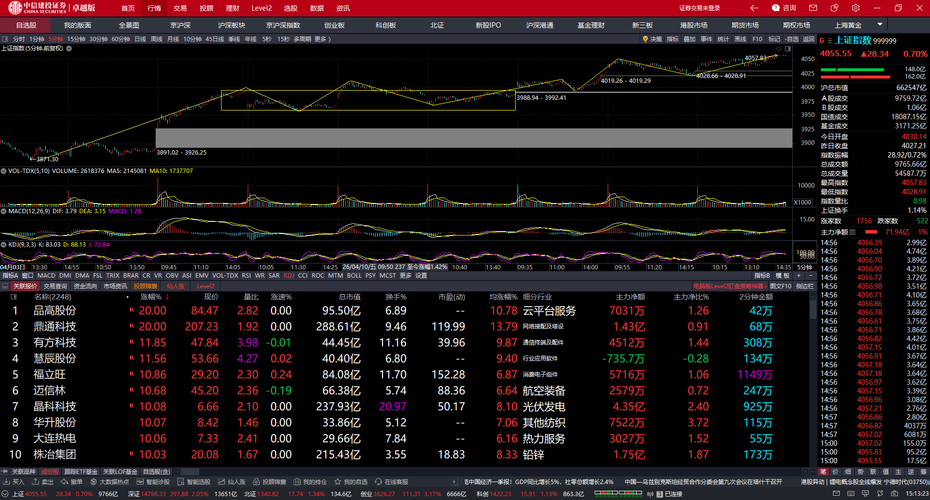Click the 叠加 overlay button
This screenshot has width=930, height=500.
pos(689,39)
